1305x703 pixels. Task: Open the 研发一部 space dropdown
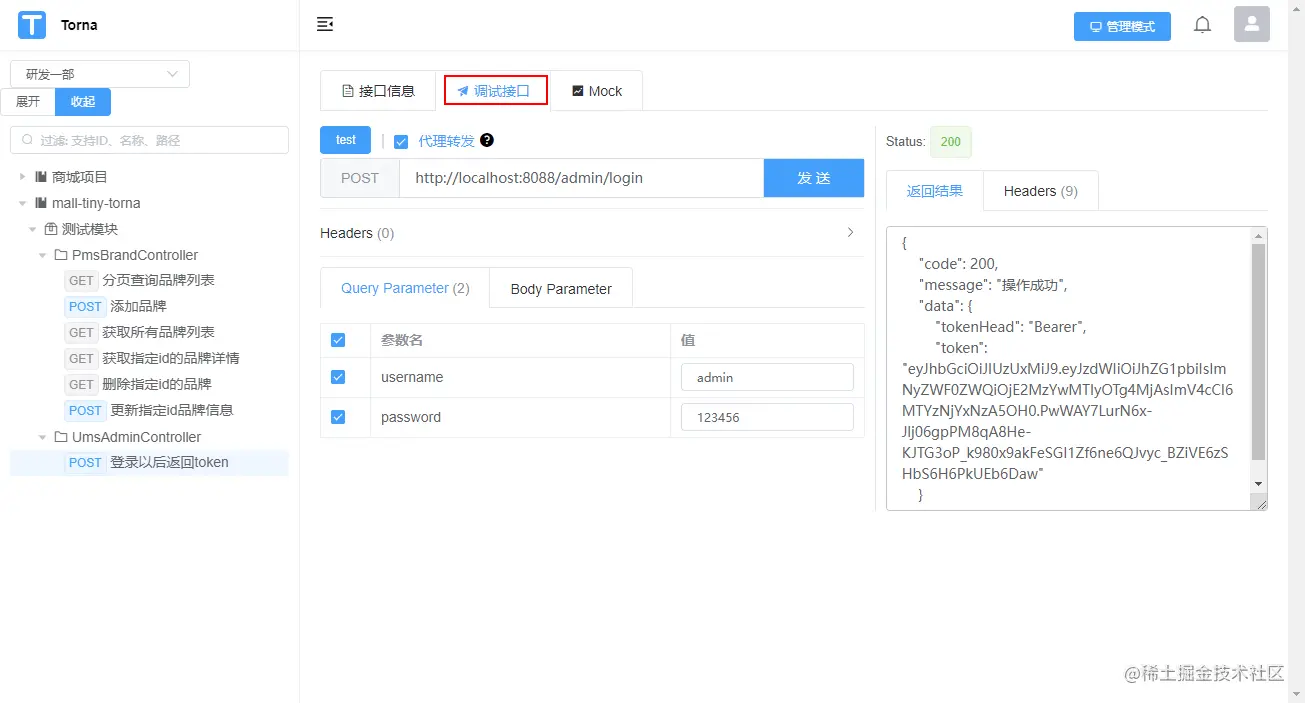(100, 74)
